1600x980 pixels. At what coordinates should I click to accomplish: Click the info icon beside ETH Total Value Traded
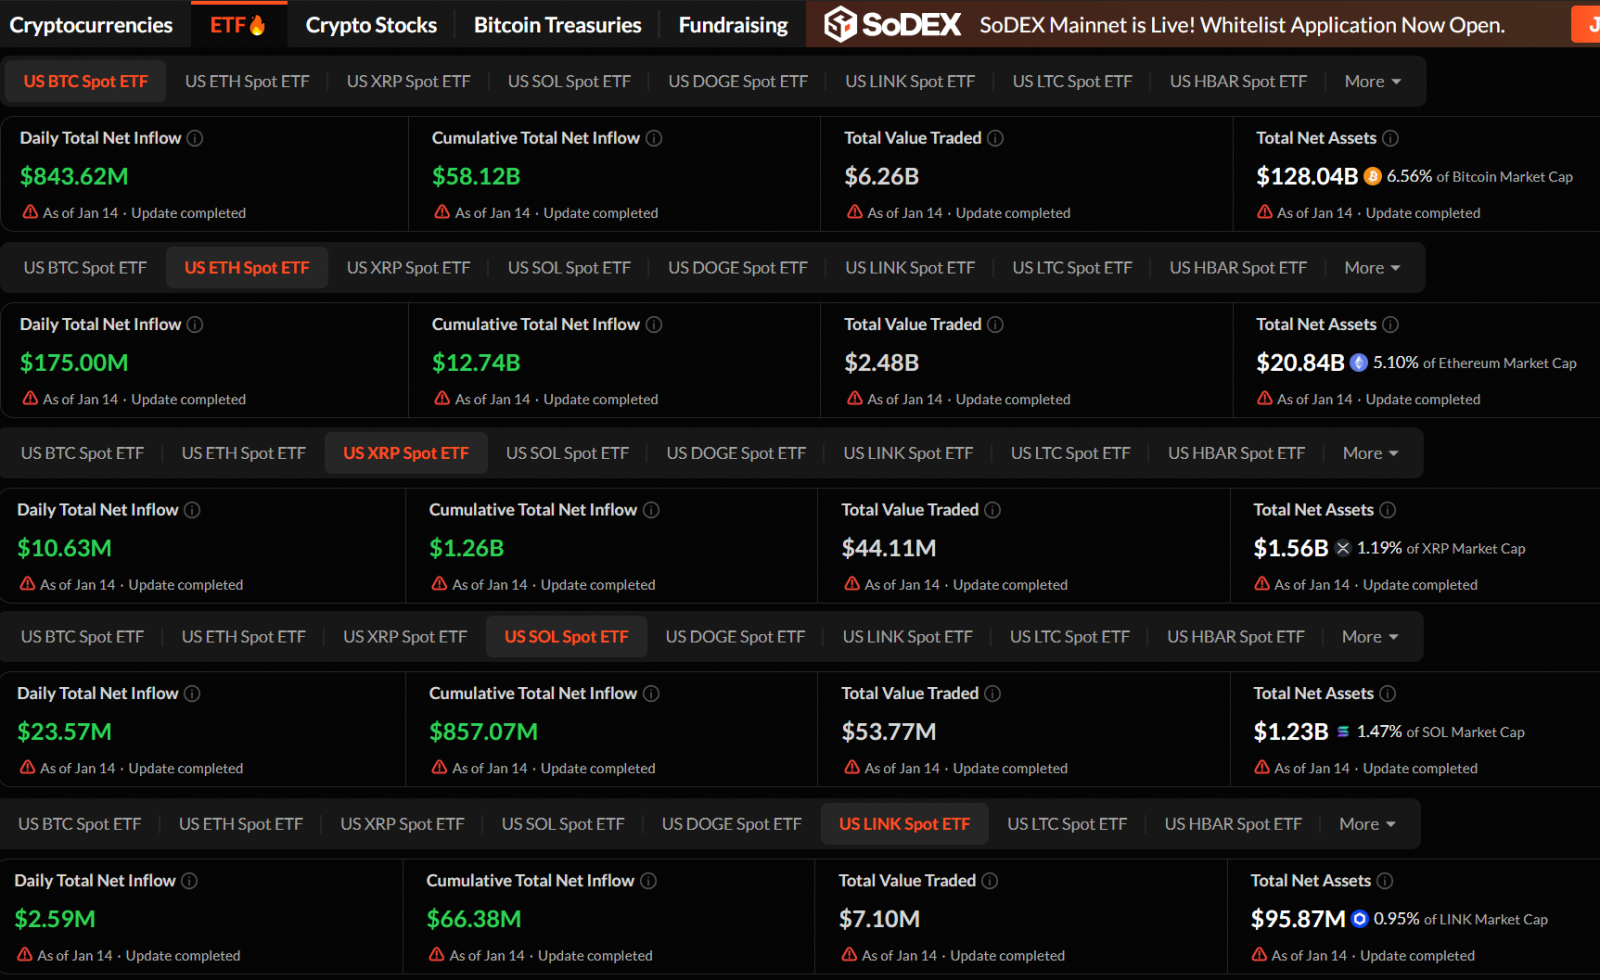click(996, 325)
